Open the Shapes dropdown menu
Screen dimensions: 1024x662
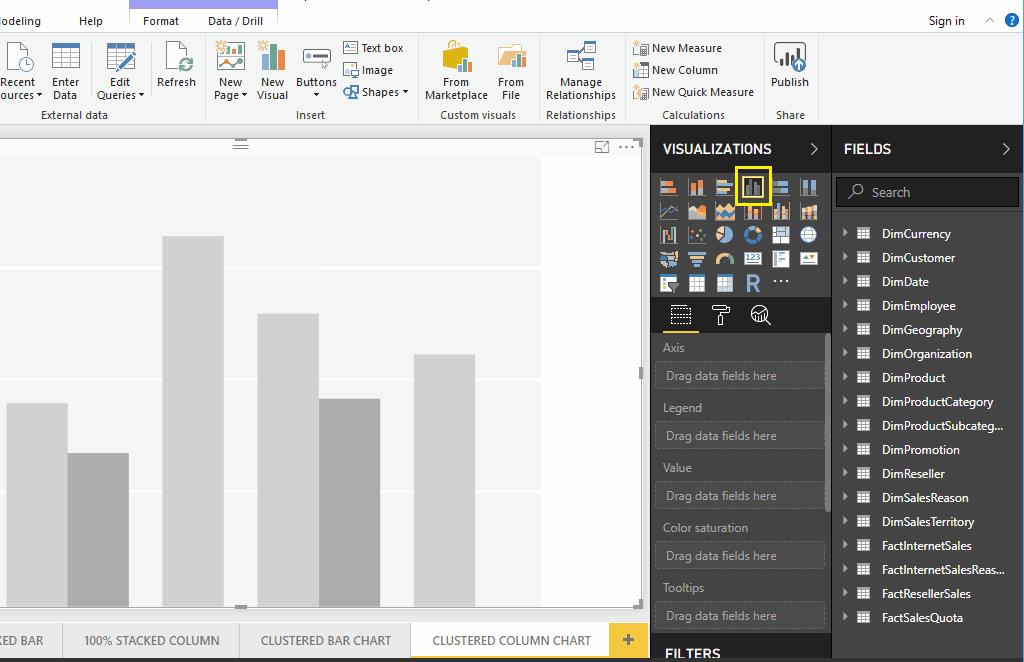click(x=376, y=92)
